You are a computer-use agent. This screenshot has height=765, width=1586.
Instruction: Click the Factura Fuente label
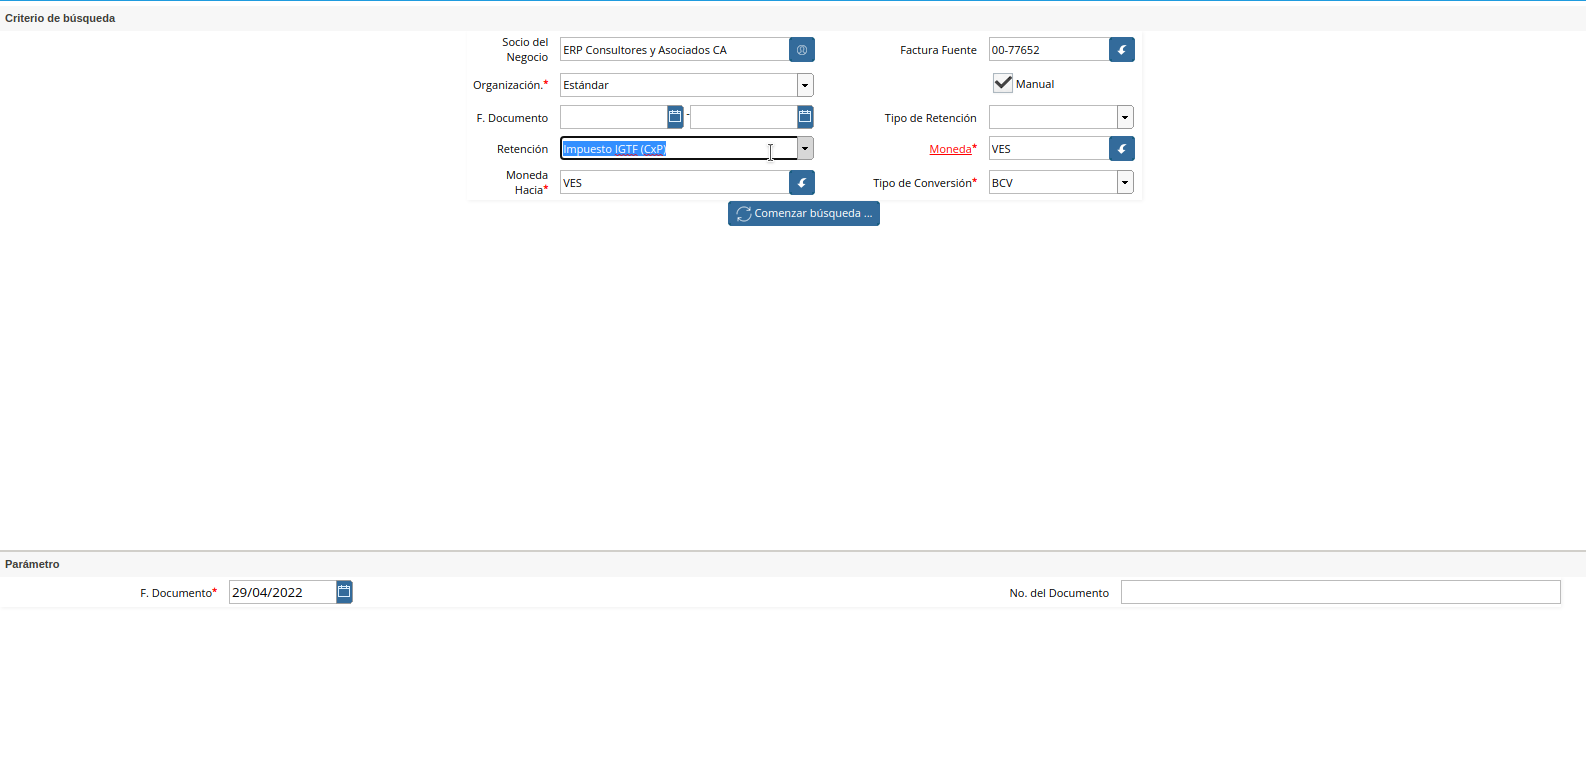[x=938, y=50]
